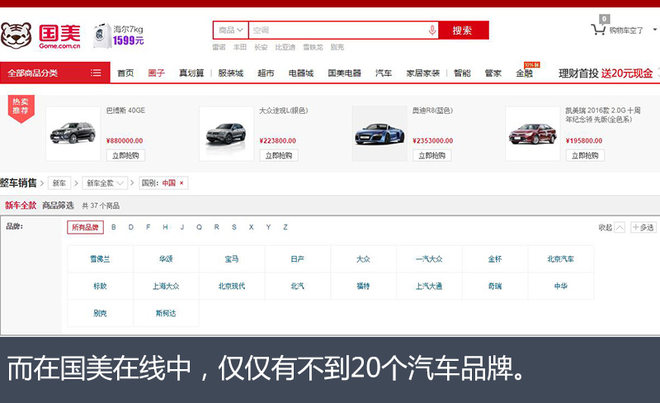Open the 电器城 nav item
The width and height of the screenshot is (660, 403).
(301, 73)
